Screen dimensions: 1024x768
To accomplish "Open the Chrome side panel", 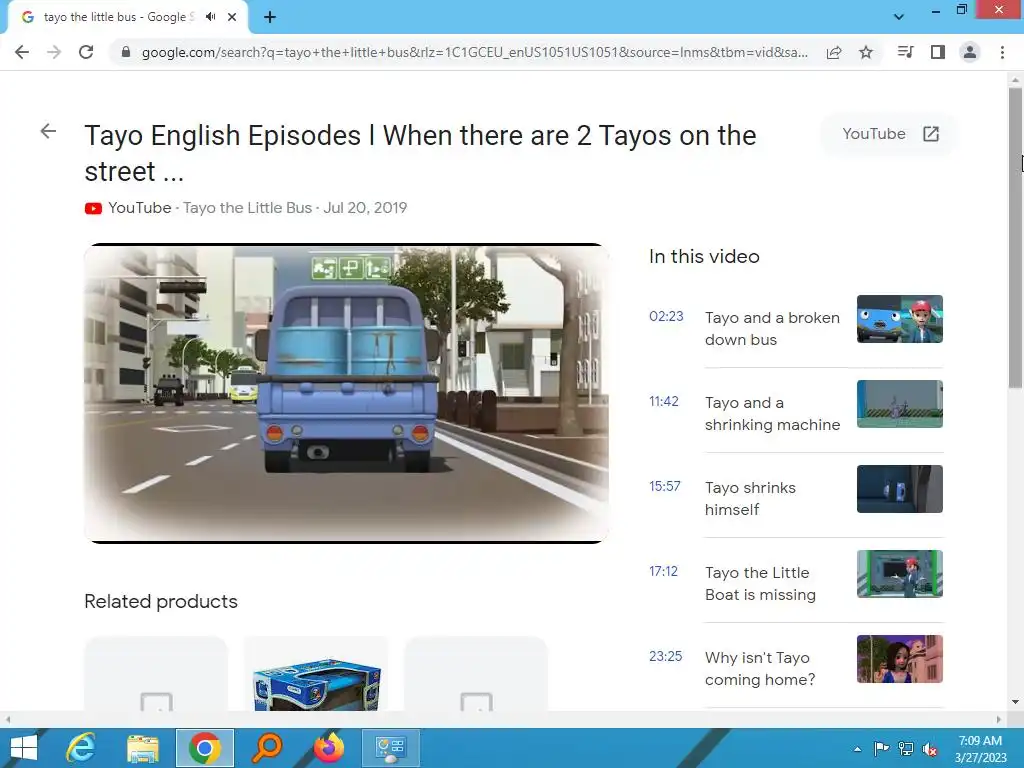I will 938,52.
